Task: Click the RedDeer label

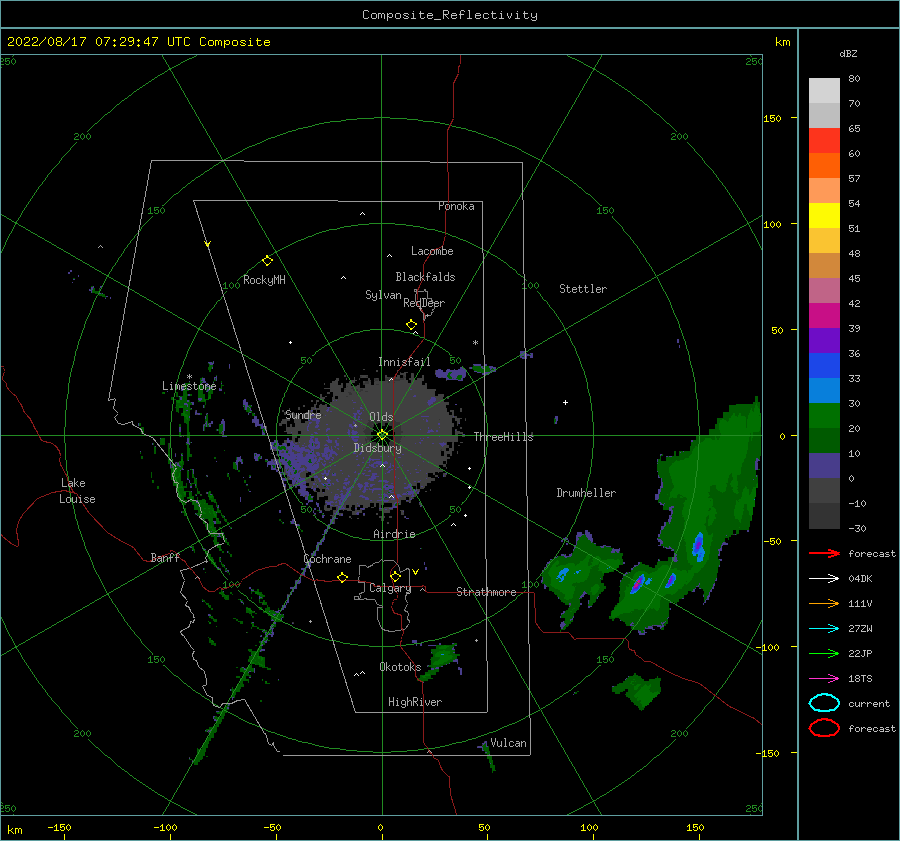Action: 424,303
